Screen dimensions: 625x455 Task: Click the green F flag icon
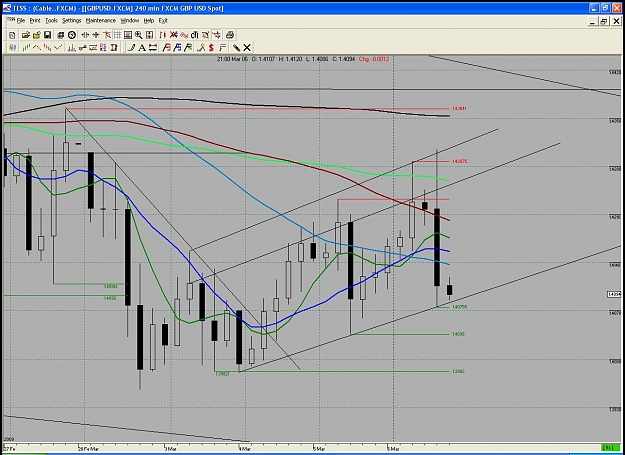188,48
